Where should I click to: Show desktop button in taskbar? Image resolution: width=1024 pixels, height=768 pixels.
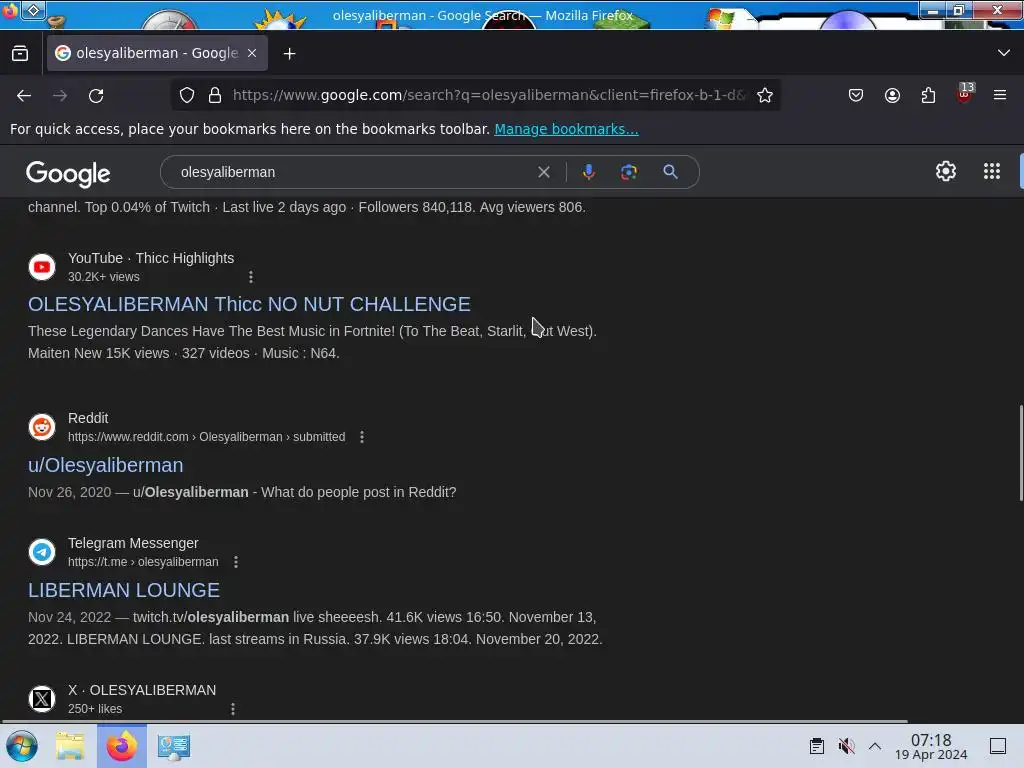click(x=998, y=746)
